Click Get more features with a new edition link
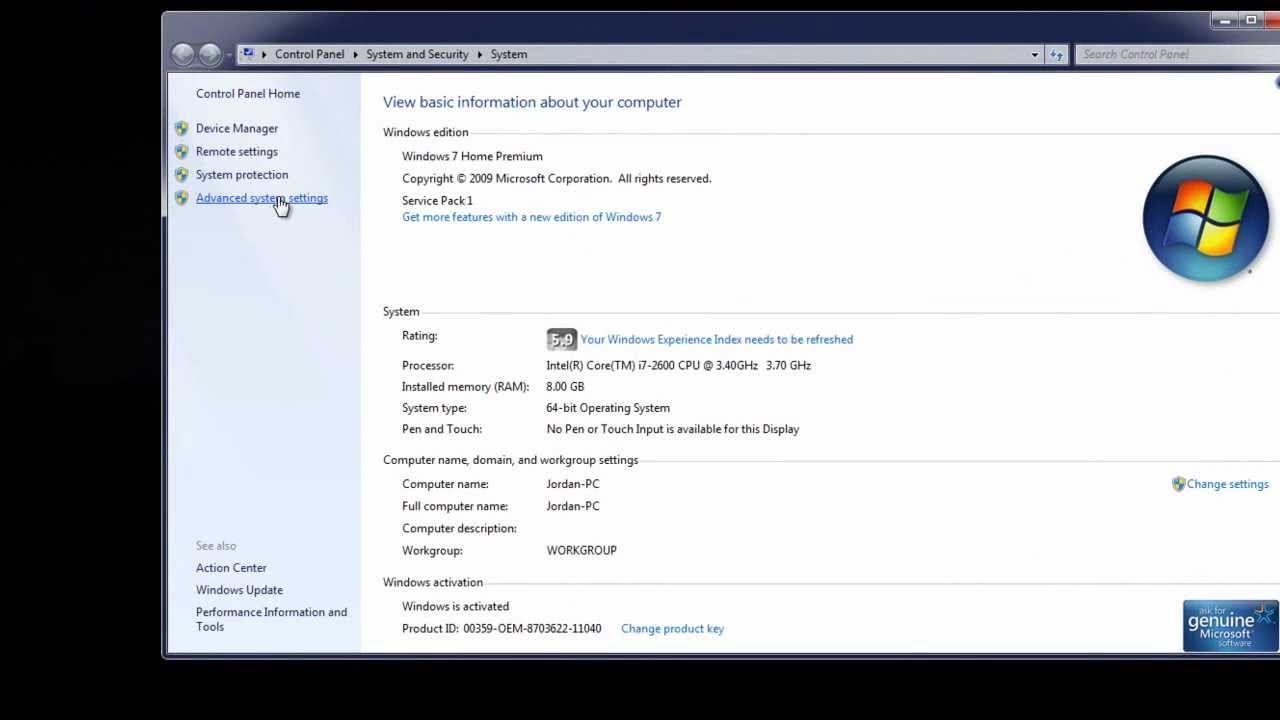1280x720 pixels. pos(531,217)
